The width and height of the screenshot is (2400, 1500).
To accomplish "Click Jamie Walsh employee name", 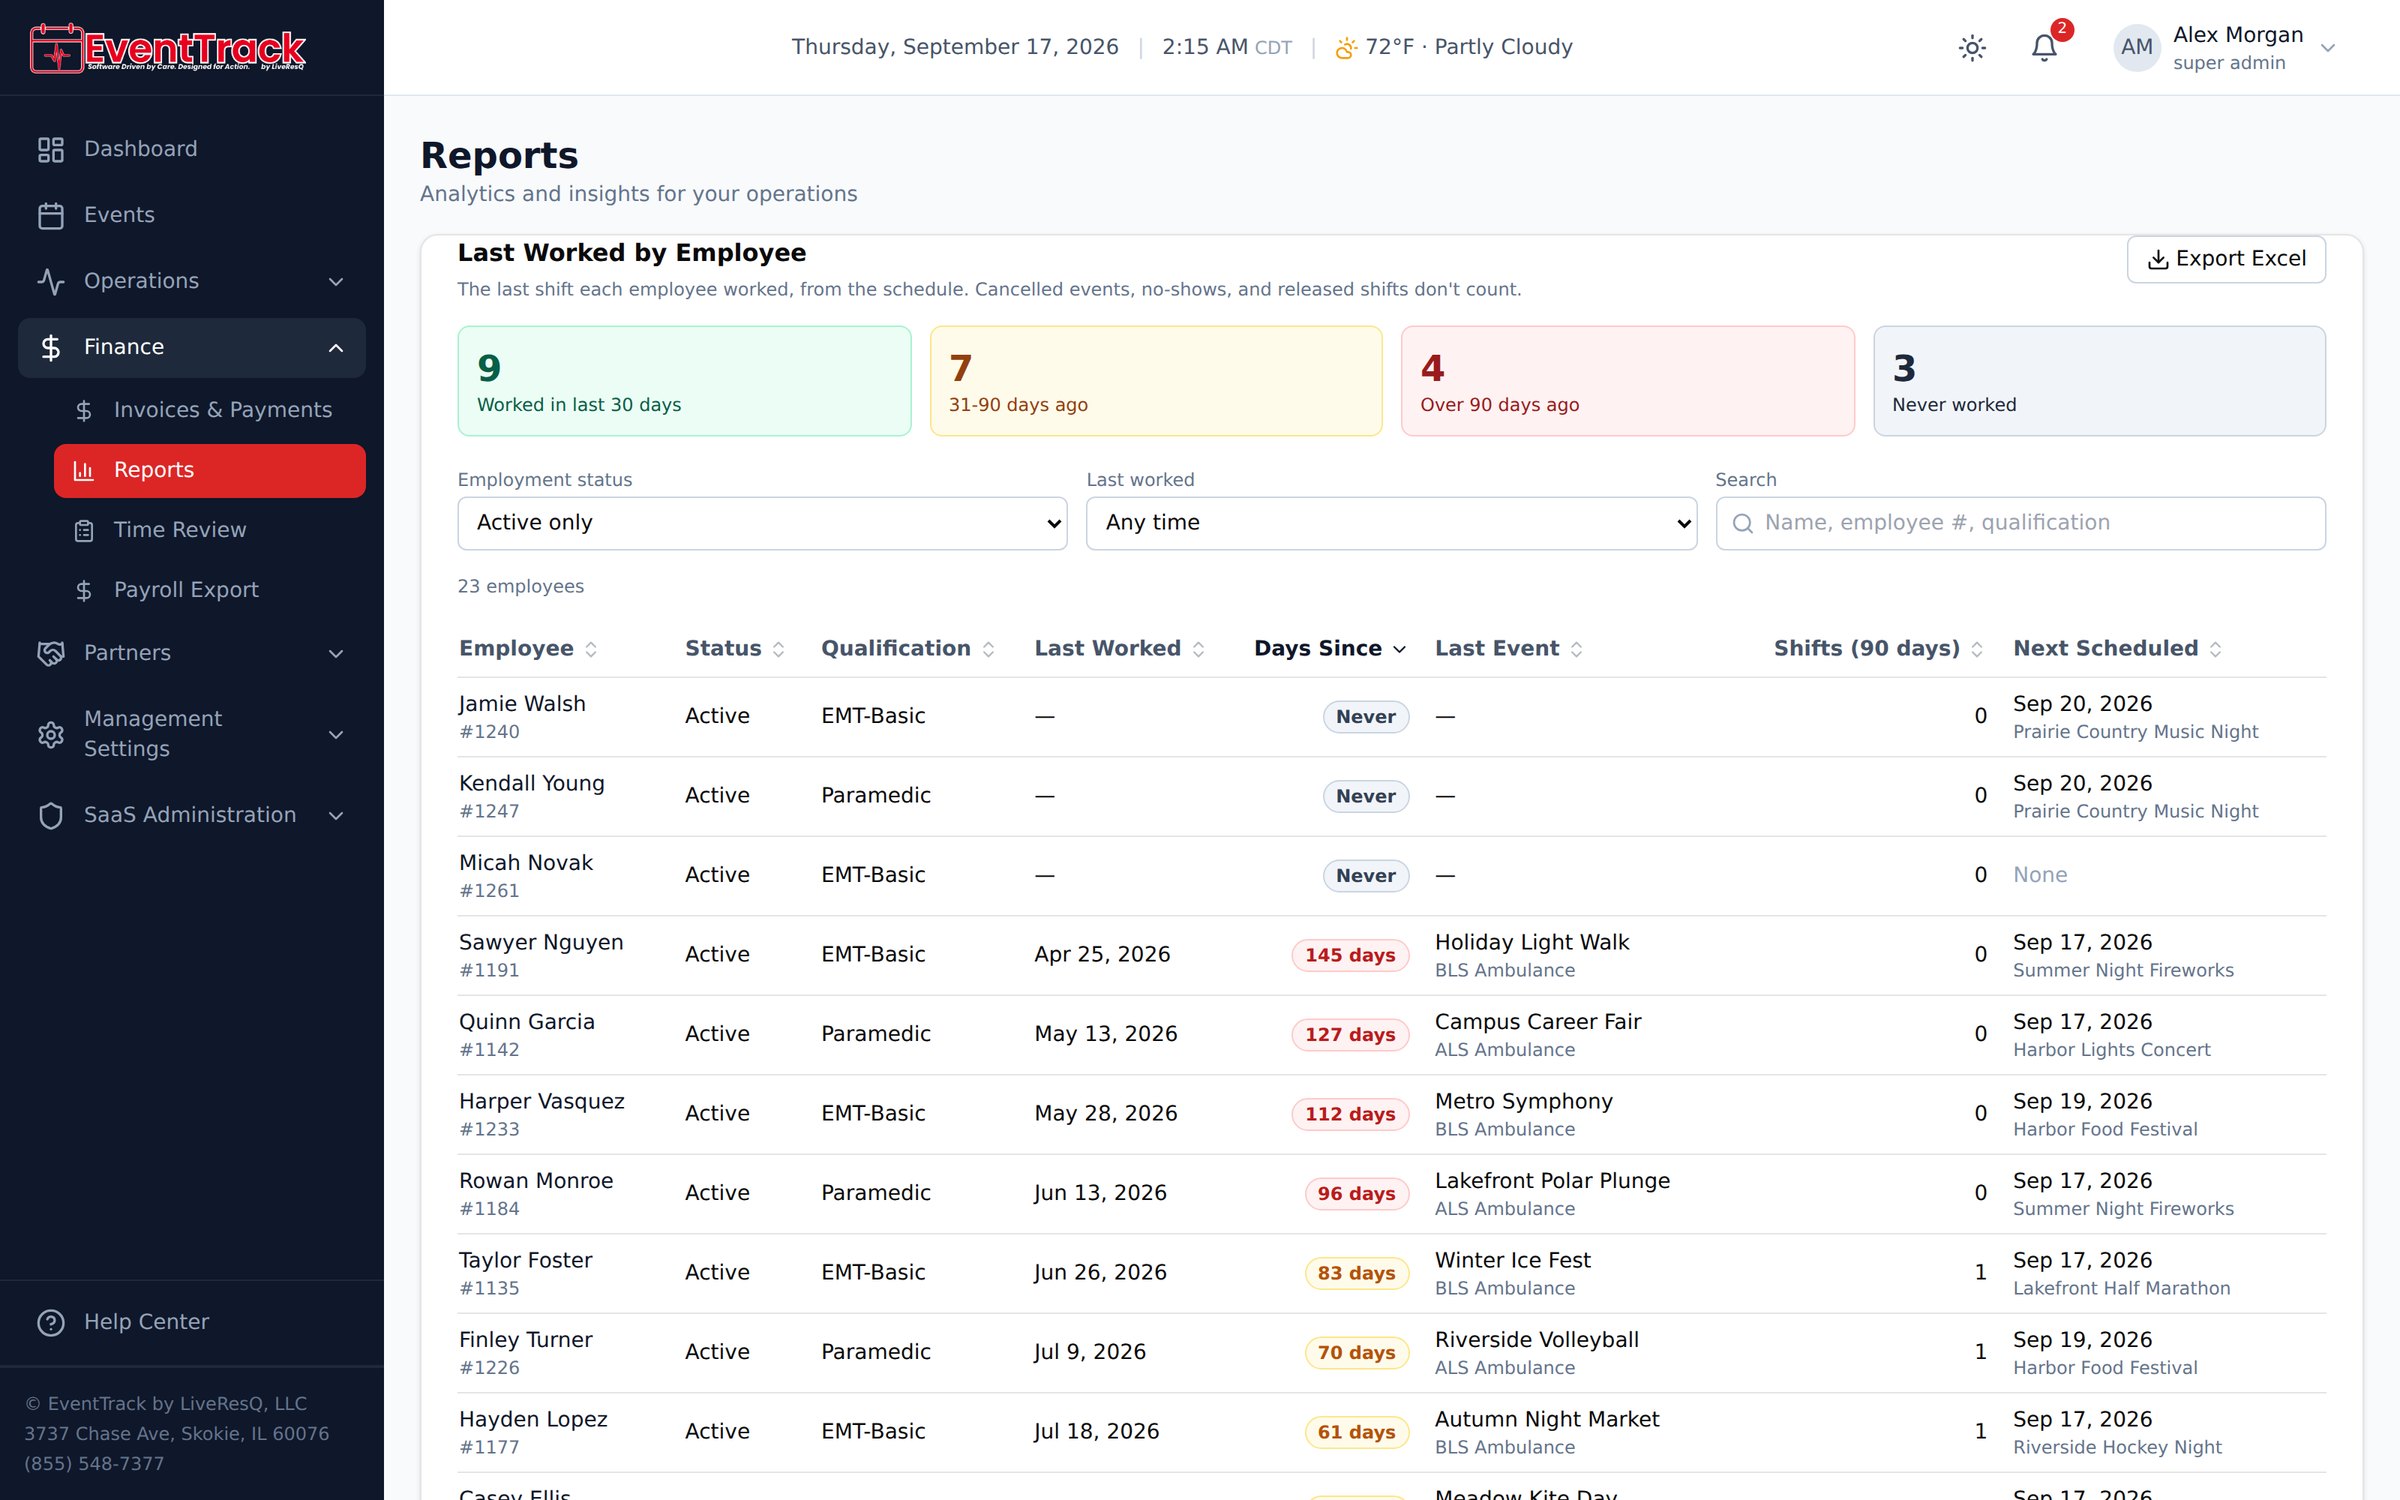I will [522, 704].
